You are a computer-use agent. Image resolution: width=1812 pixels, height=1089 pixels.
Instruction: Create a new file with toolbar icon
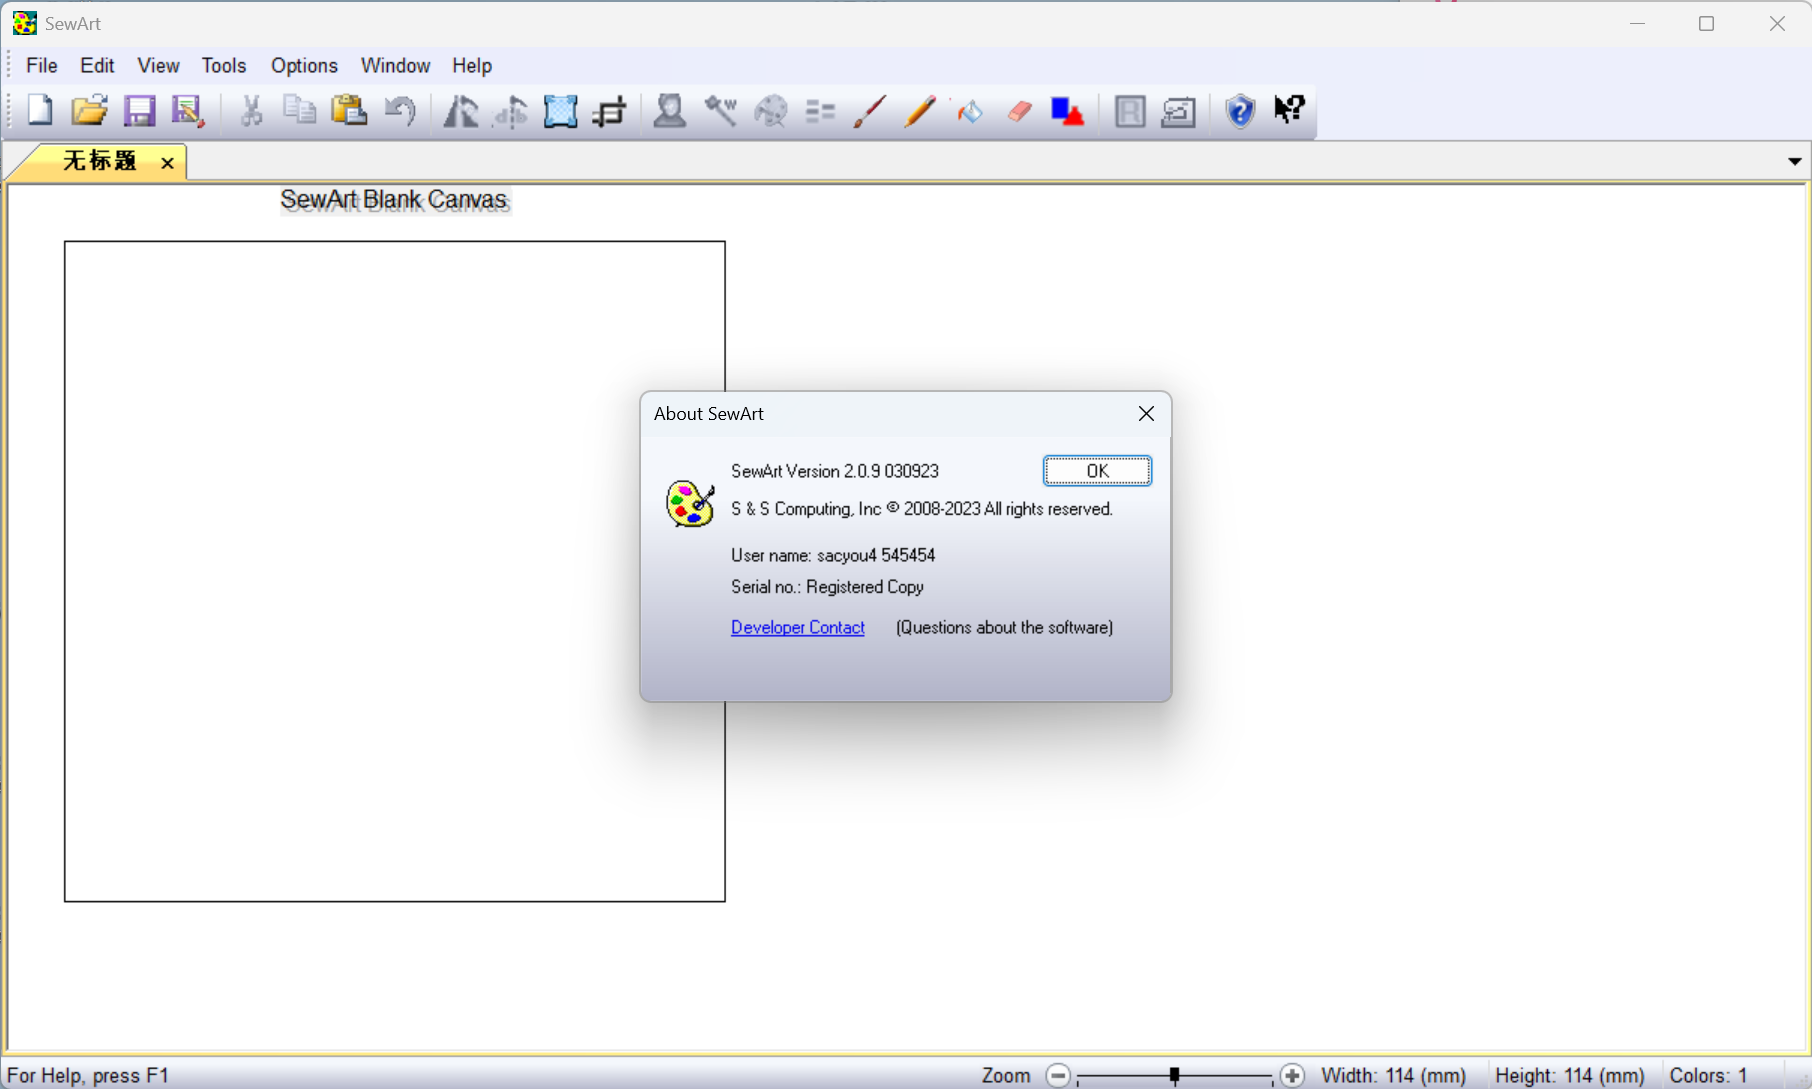(40, 110)
